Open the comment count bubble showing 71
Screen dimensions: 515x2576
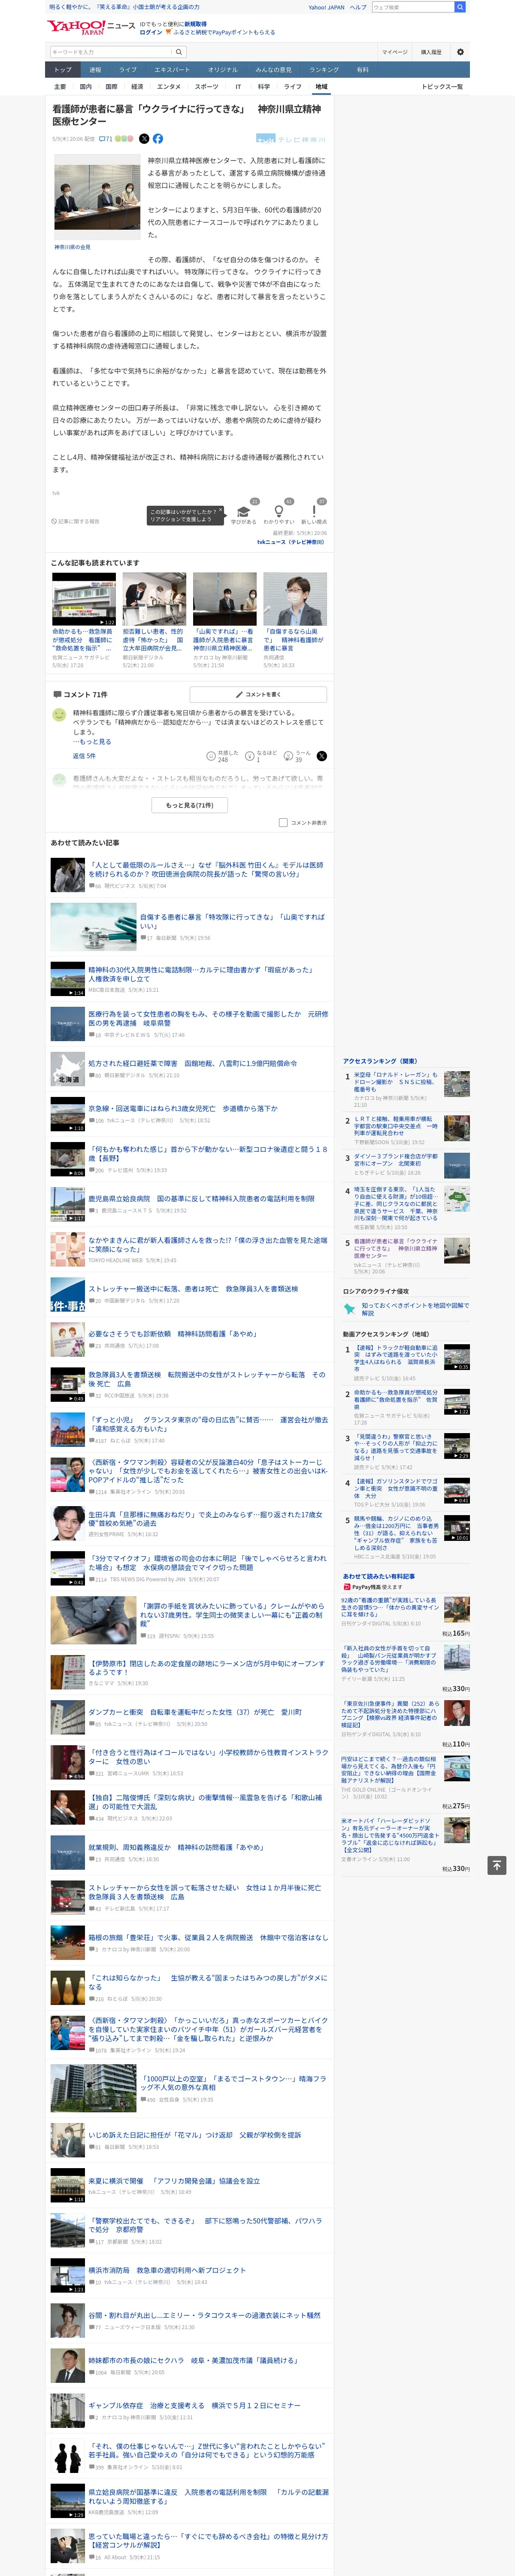[x=105, y=139]
